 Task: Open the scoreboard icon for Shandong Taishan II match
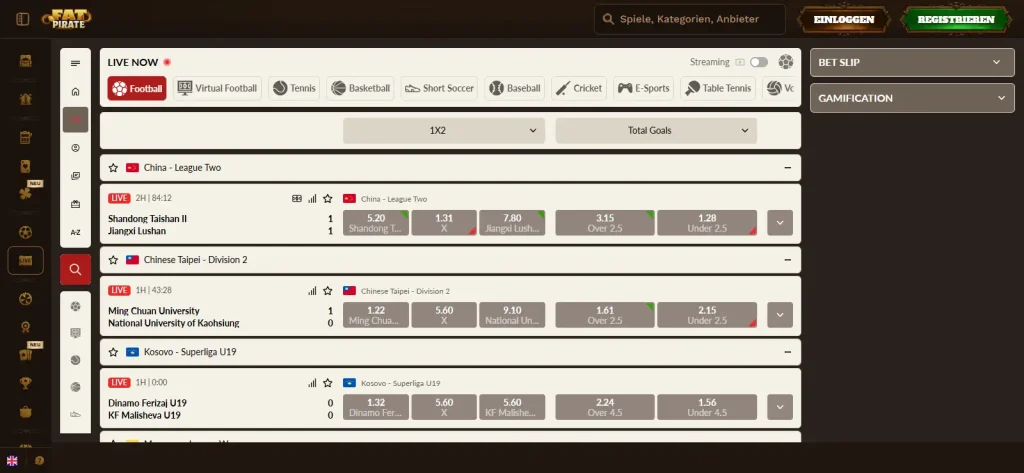[x=296, y=199]
